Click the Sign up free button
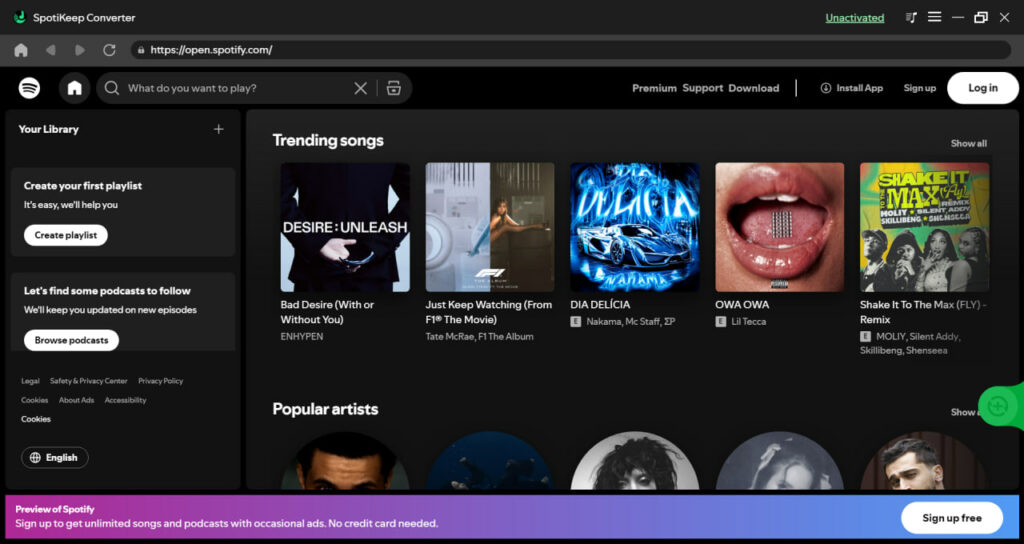 [952, 518]
